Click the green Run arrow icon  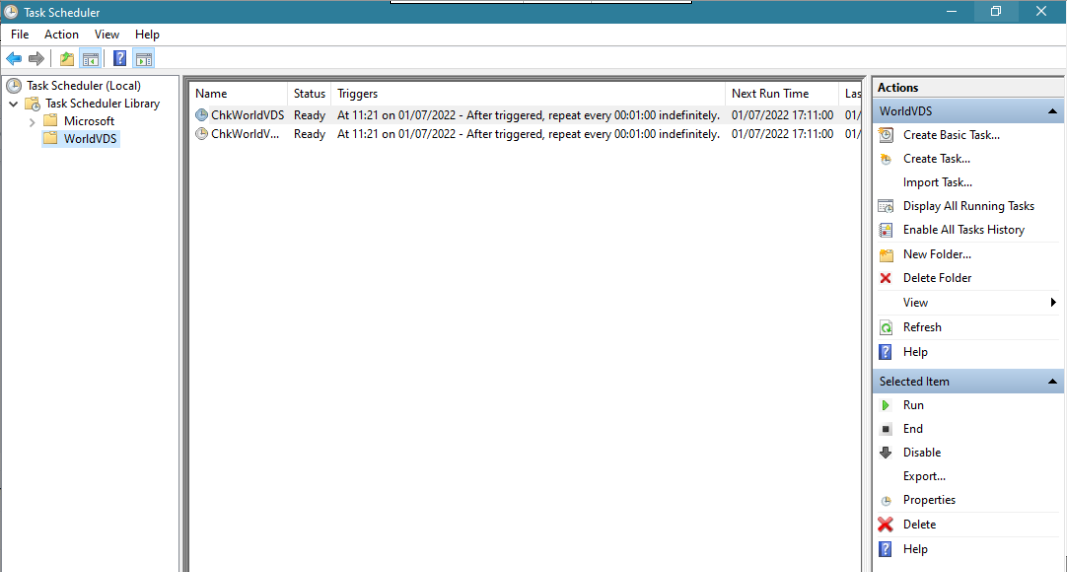(x=885, y=405)
